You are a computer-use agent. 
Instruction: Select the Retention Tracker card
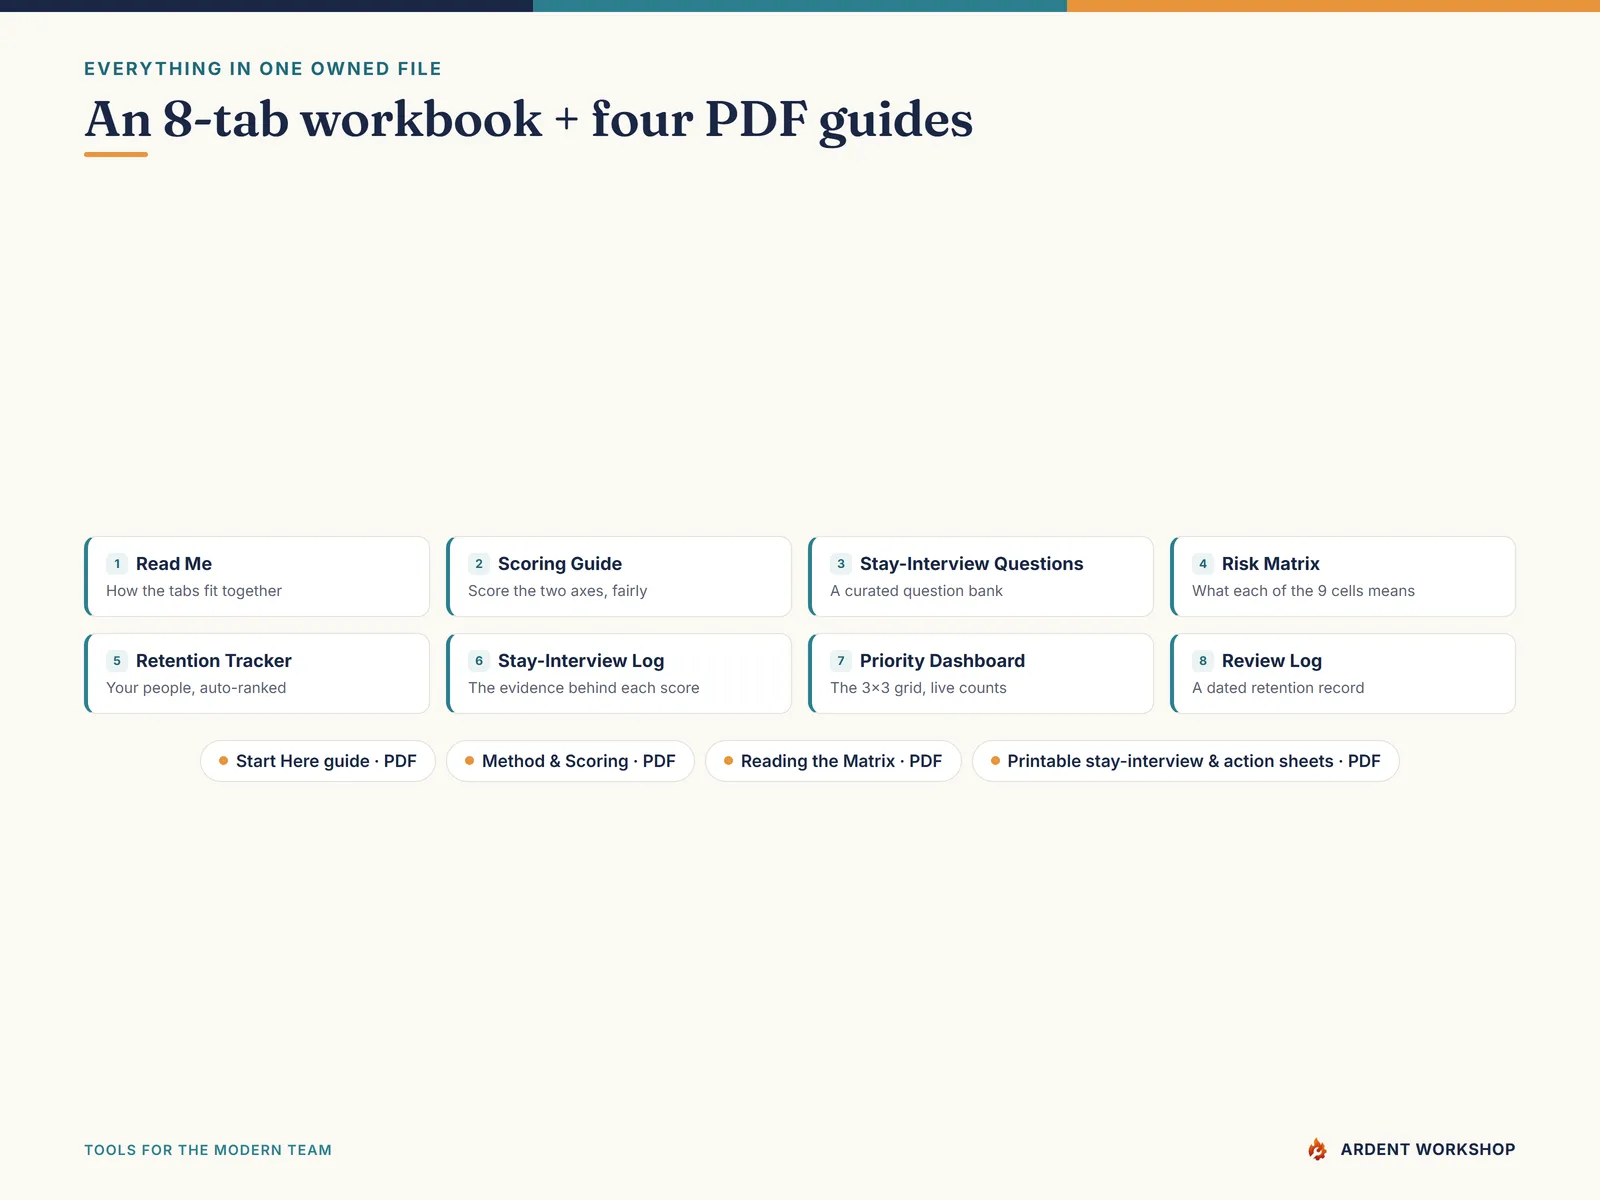click(x=257, y=673)
